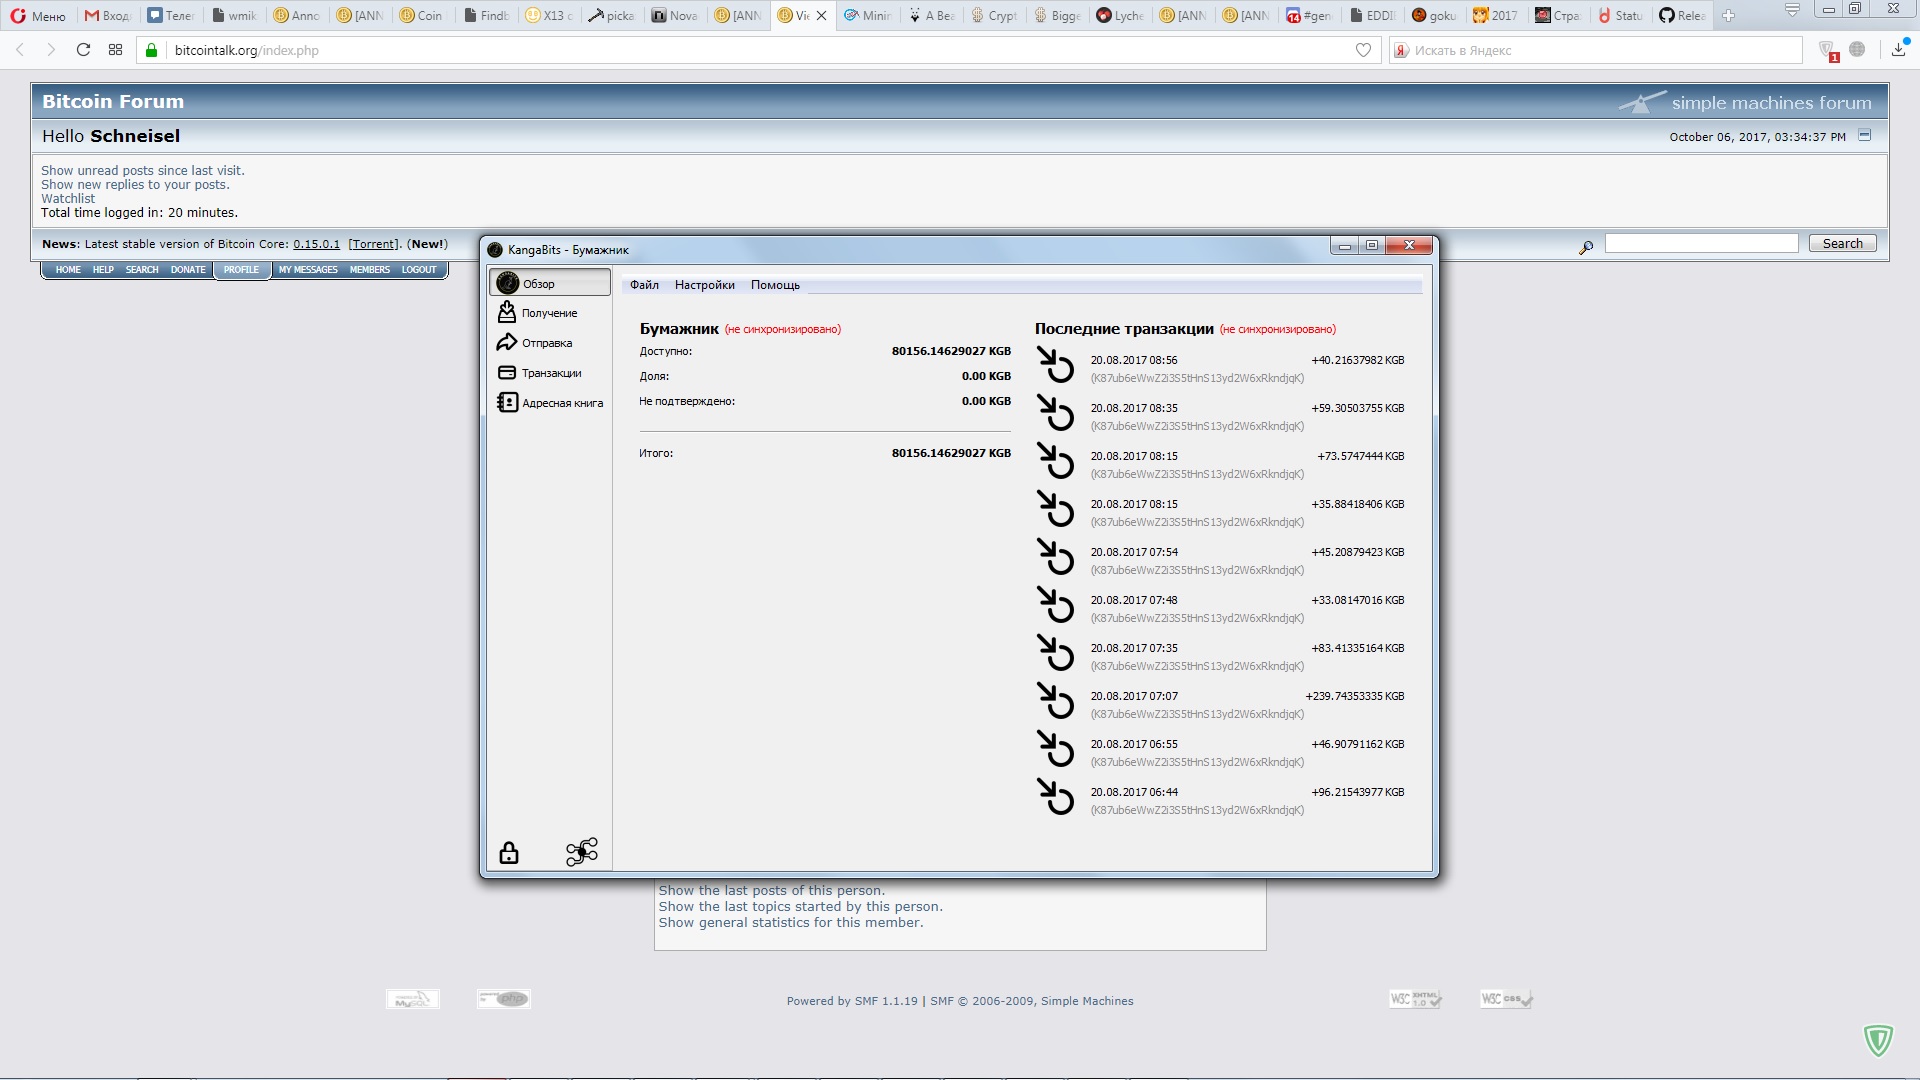Viewport: 1920px width, 1080px height.
Task: Open the Адресная книга (Address book)
Action: point(561,403)
